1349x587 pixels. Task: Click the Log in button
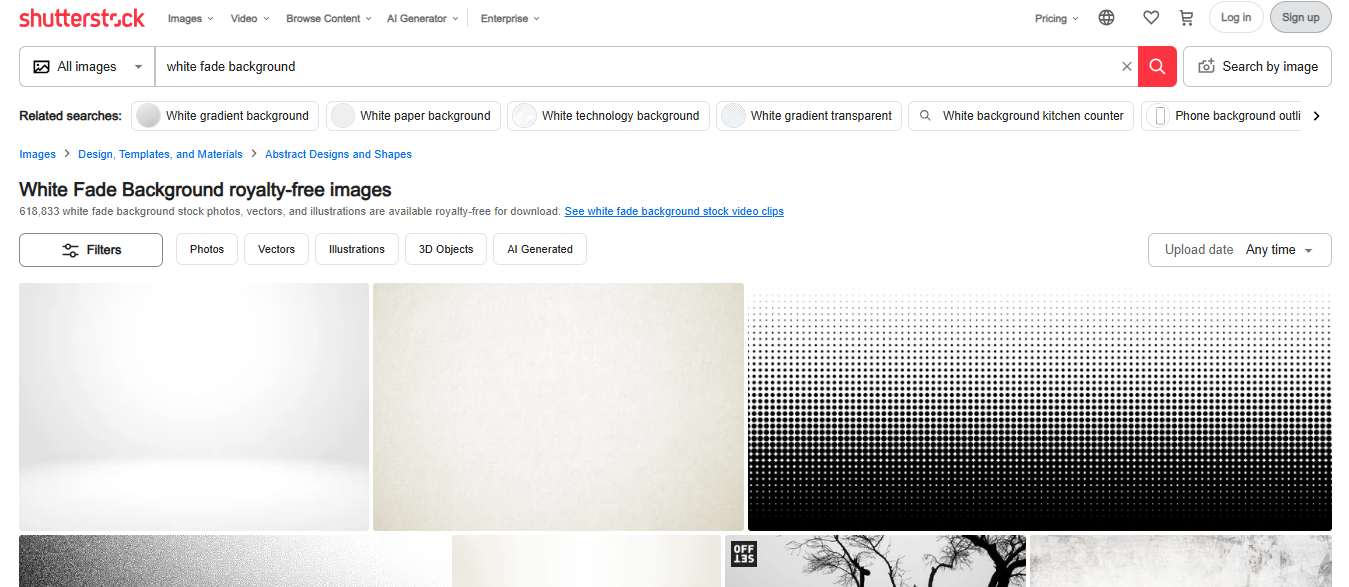(x=1236, y=17)
